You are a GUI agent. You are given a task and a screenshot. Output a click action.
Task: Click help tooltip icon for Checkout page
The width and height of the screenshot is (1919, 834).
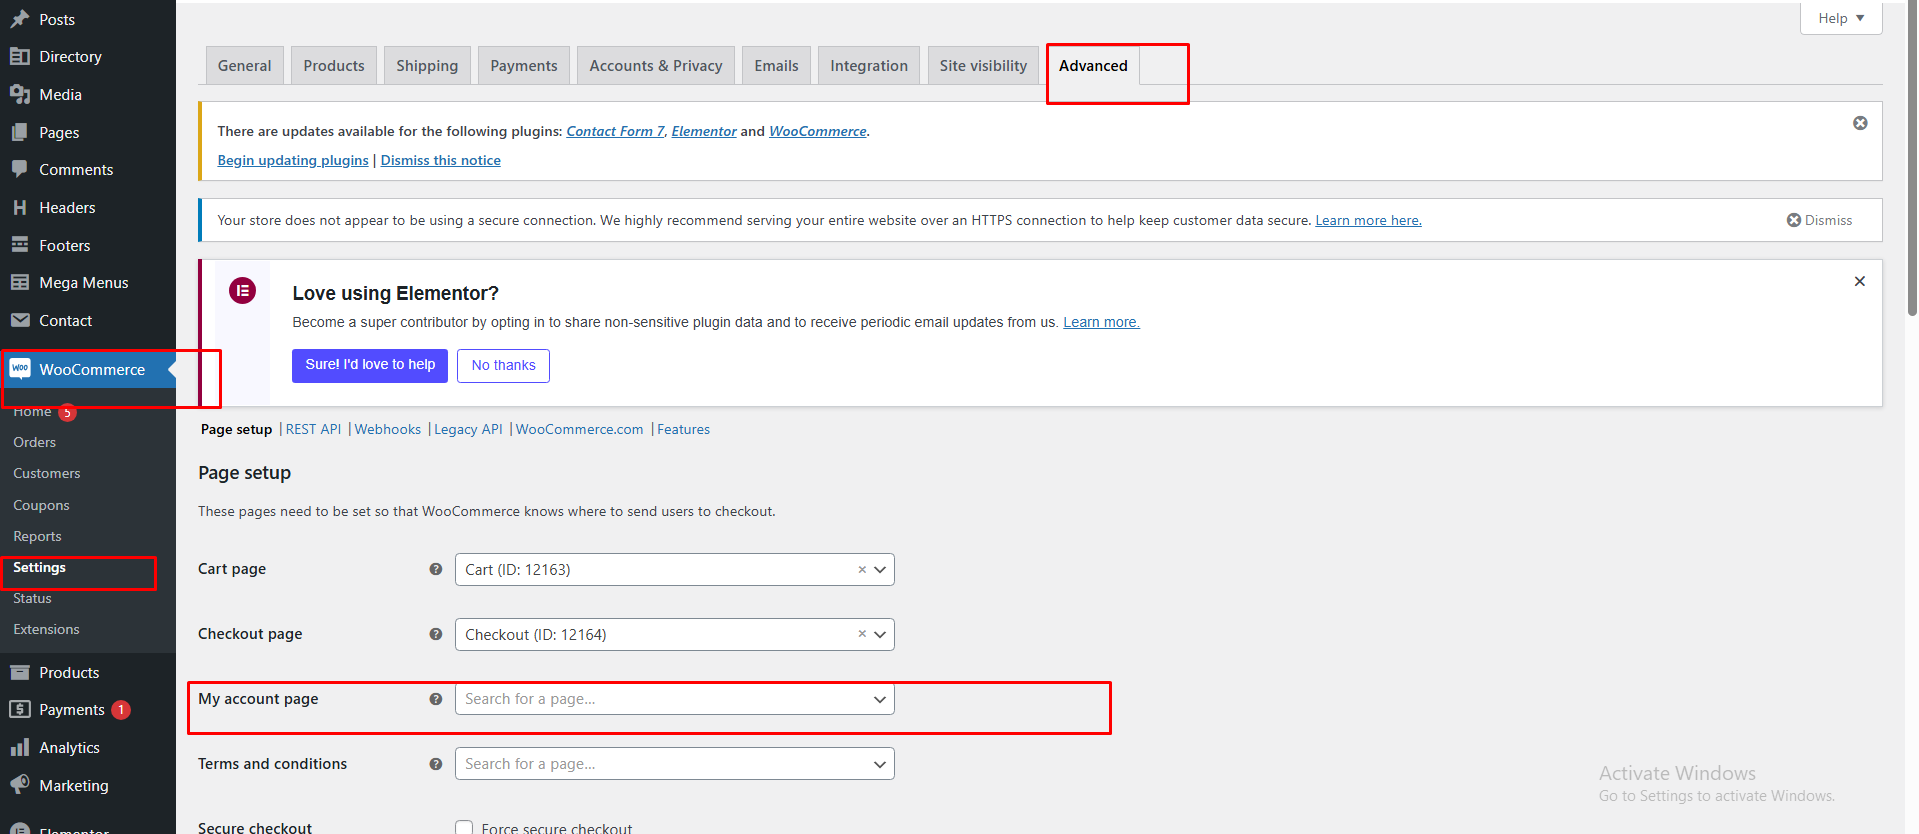coord(436,634)
